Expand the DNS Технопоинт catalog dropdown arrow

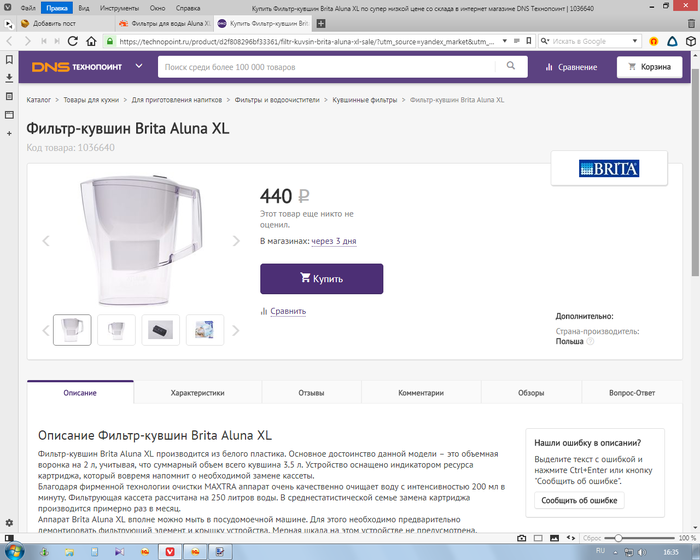[x=139, y=67]
